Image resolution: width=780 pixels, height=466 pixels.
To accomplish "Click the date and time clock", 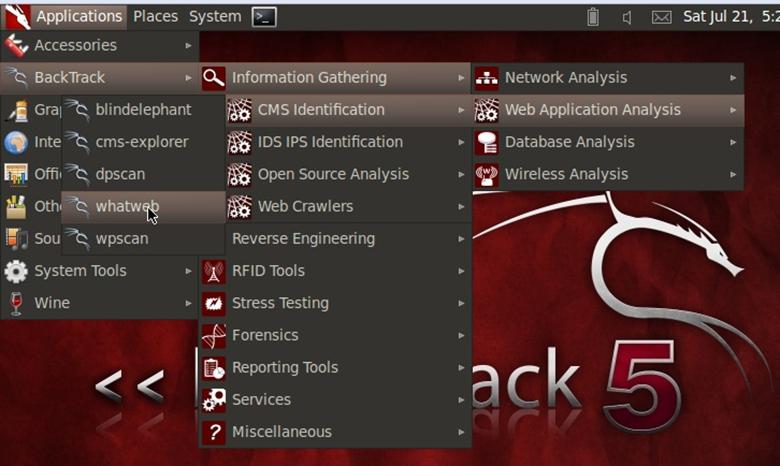I will (x=730, y=16).
